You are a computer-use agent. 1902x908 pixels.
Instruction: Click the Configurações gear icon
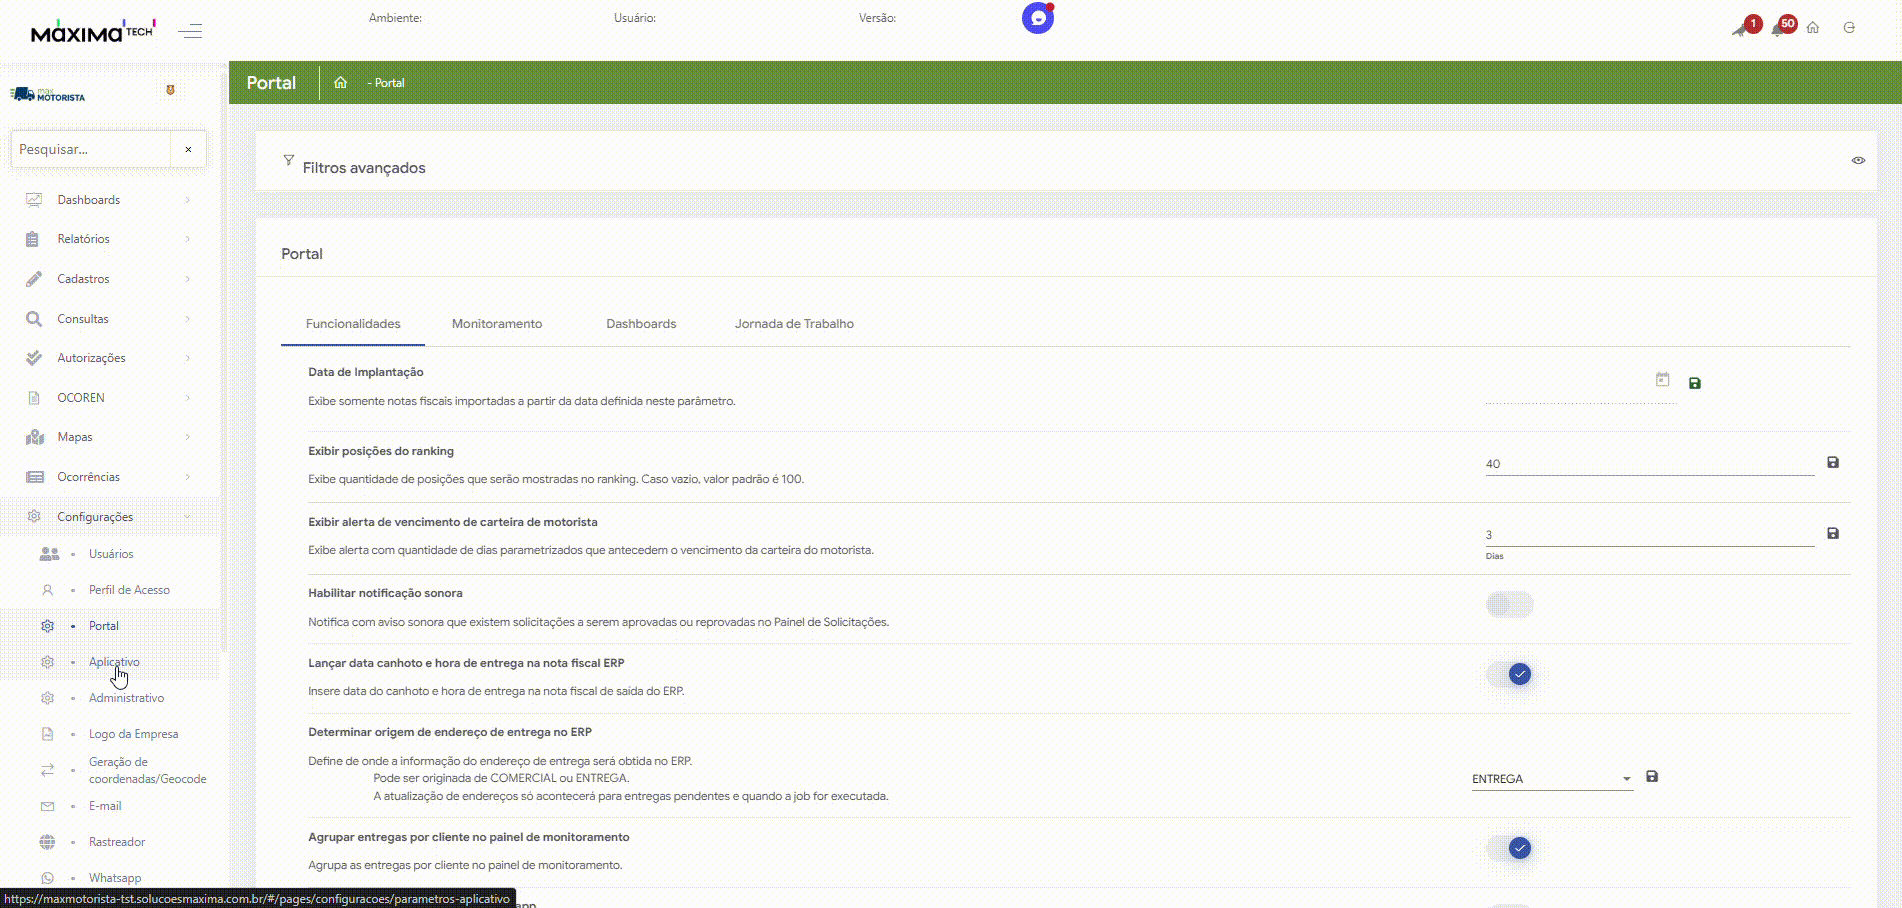tap(34, 517)
